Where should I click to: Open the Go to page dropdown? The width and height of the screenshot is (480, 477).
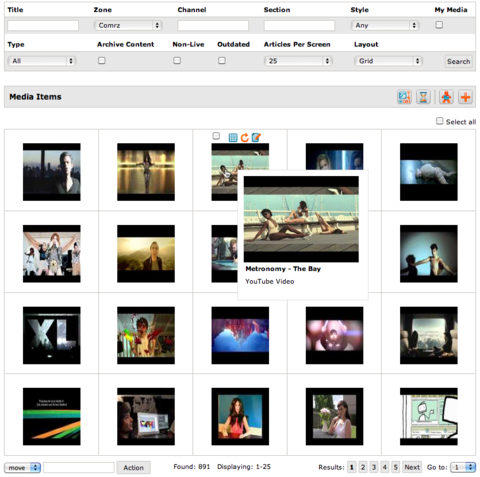point(463,467)
